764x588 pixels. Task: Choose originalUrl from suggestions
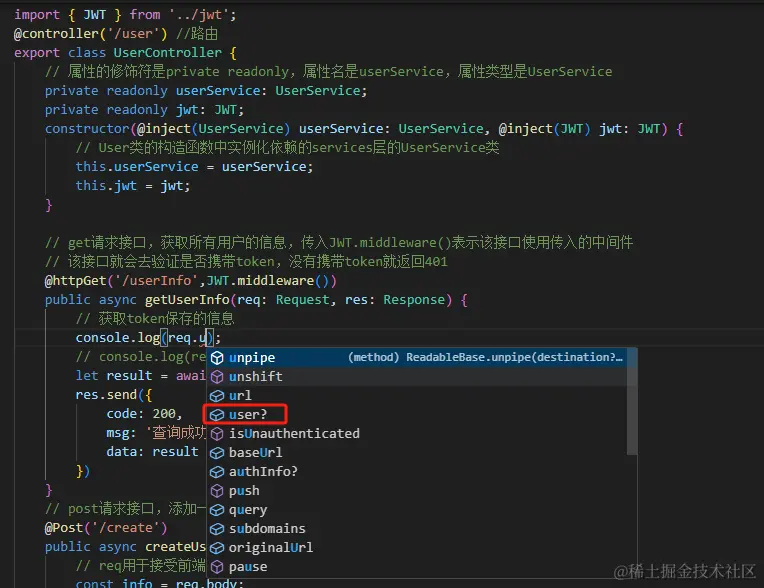(418, 548)
